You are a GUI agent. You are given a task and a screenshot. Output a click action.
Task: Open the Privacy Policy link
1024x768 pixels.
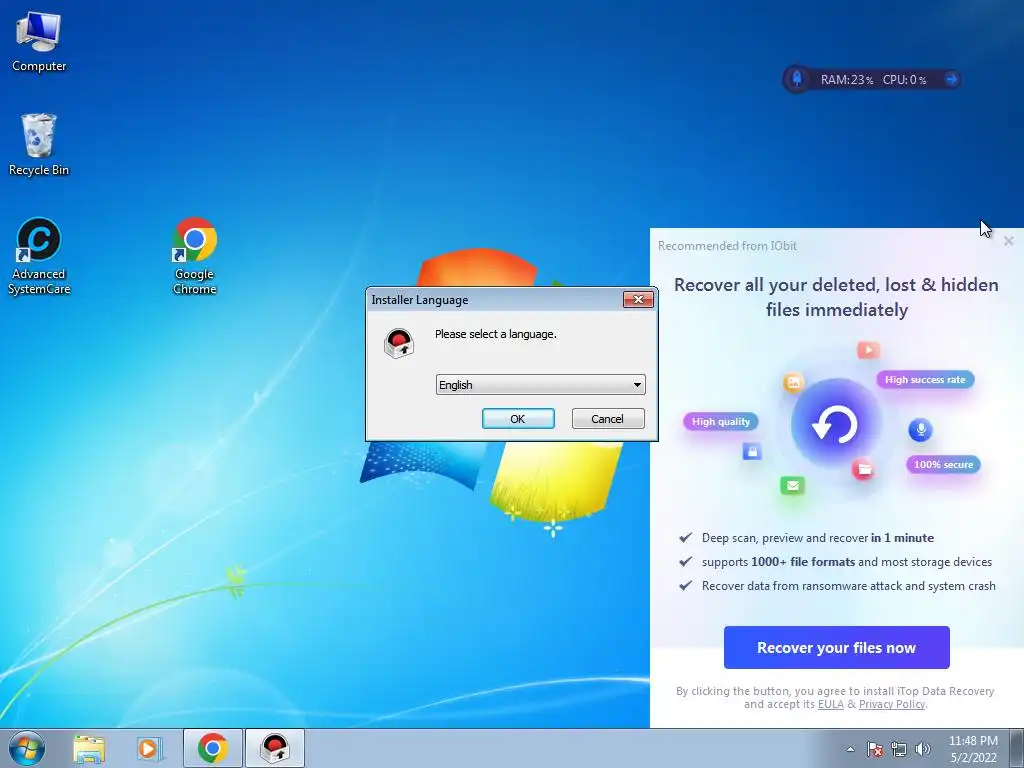pyautogui.click(x=891, y=704)
